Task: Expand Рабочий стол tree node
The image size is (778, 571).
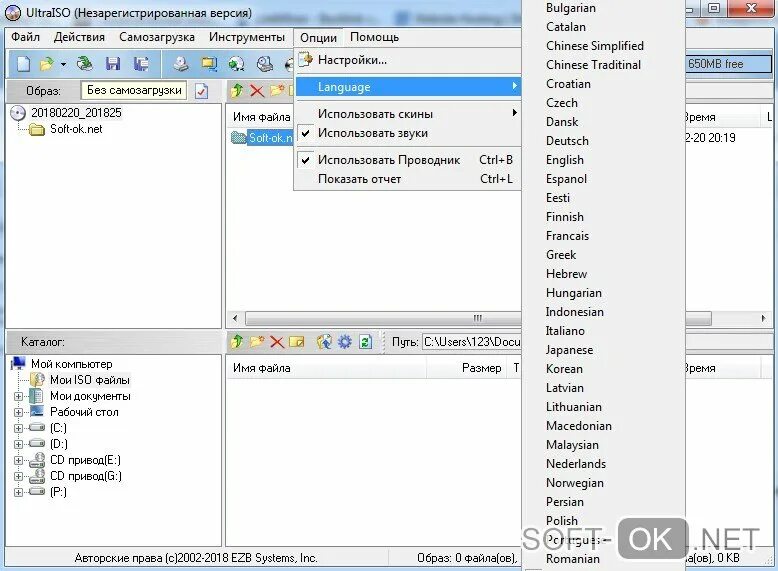Action: tap(18, 412)
